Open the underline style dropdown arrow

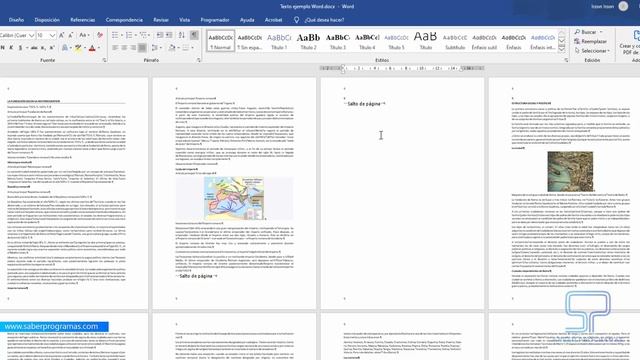tap(27, 48)
